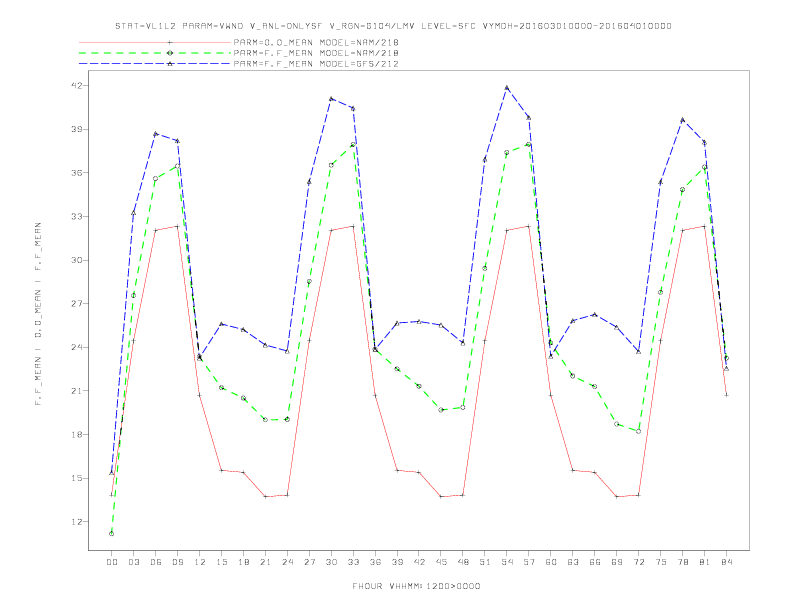792x612 pixels.
Task: Click x-axis forecast hour label 21
Action: pyautogui.click(x=265, y=562)
